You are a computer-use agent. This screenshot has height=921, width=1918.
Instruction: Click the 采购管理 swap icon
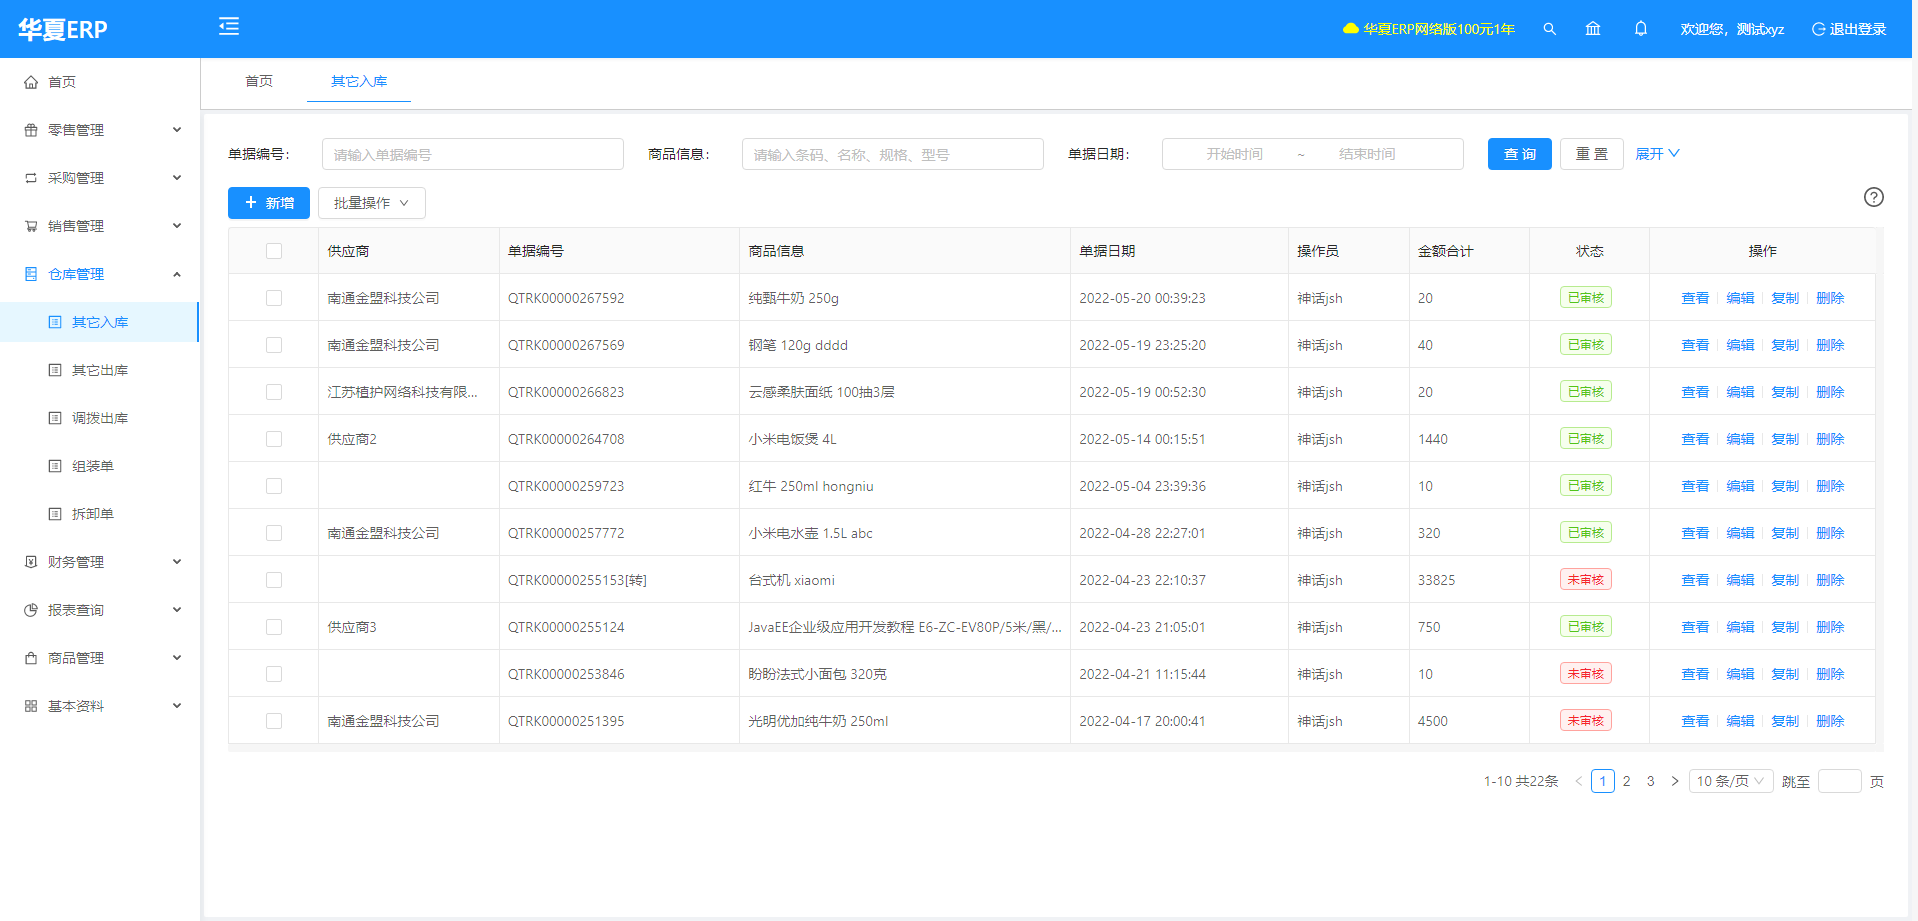31,178
